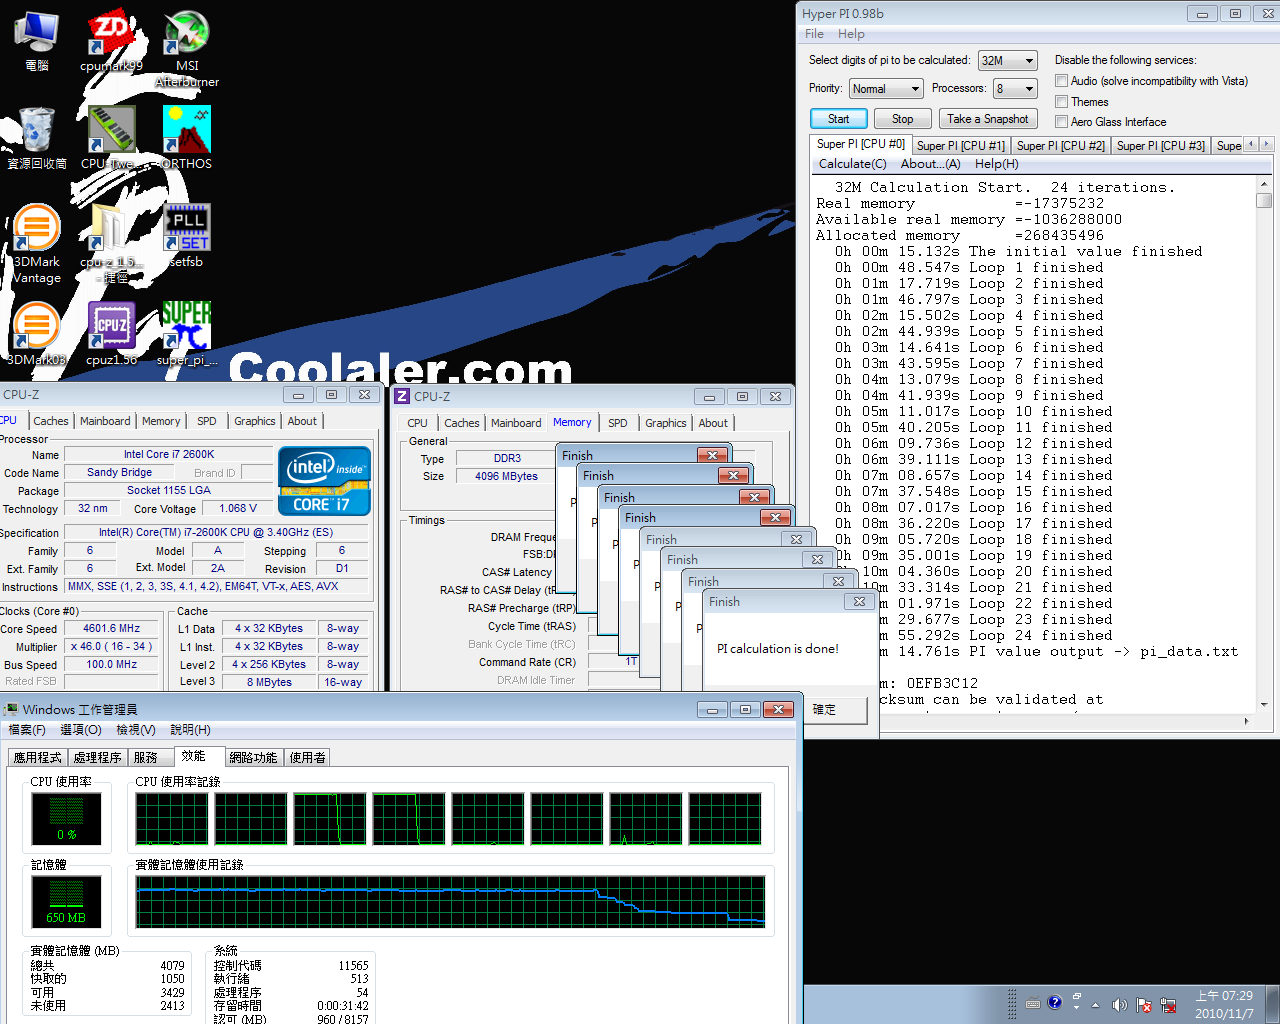Click the Hyper PI horizontal scroll-right arrow

pyautogui.click(x=1247, y=720)
